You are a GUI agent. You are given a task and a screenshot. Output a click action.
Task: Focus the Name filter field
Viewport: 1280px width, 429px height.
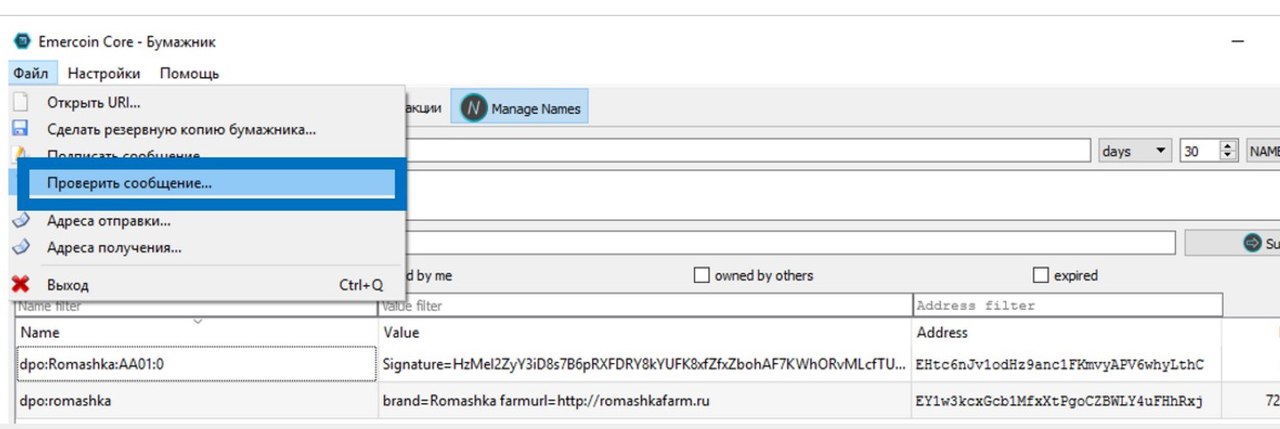coord(196,306)
